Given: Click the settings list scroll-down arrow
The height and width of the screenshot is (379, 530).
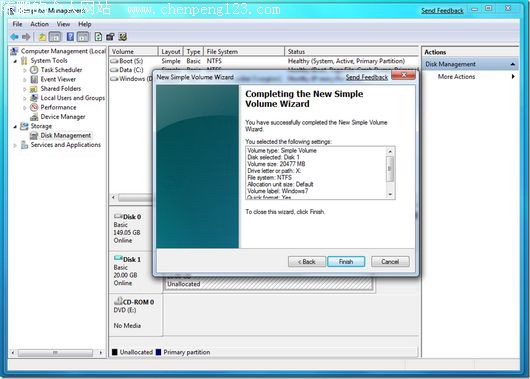Looking at the screenshot, I should tap(390, 194).
